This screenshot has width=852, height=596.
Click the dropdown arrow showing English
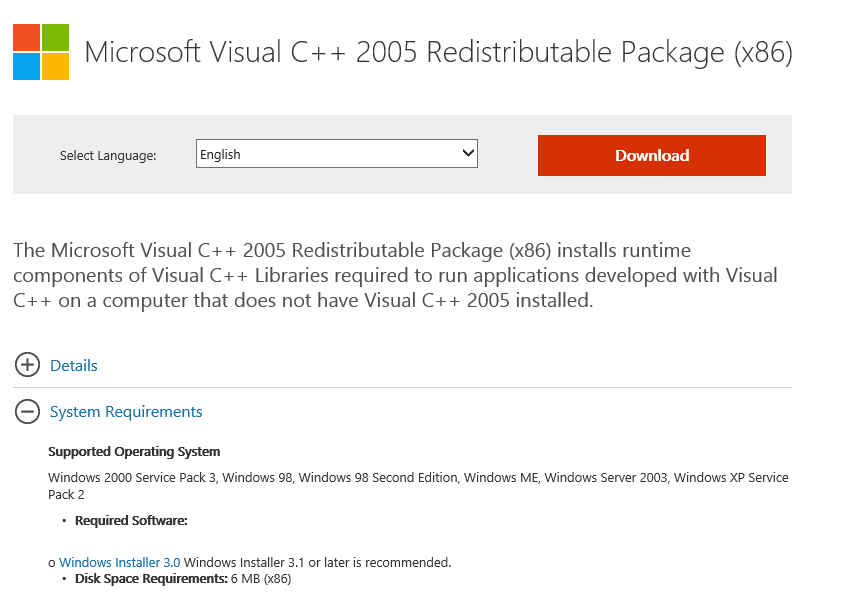tap(466, 153)
